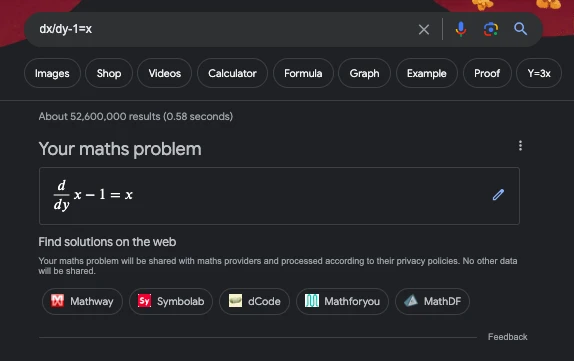Clear the search query with the X icon

pos(424,29)
